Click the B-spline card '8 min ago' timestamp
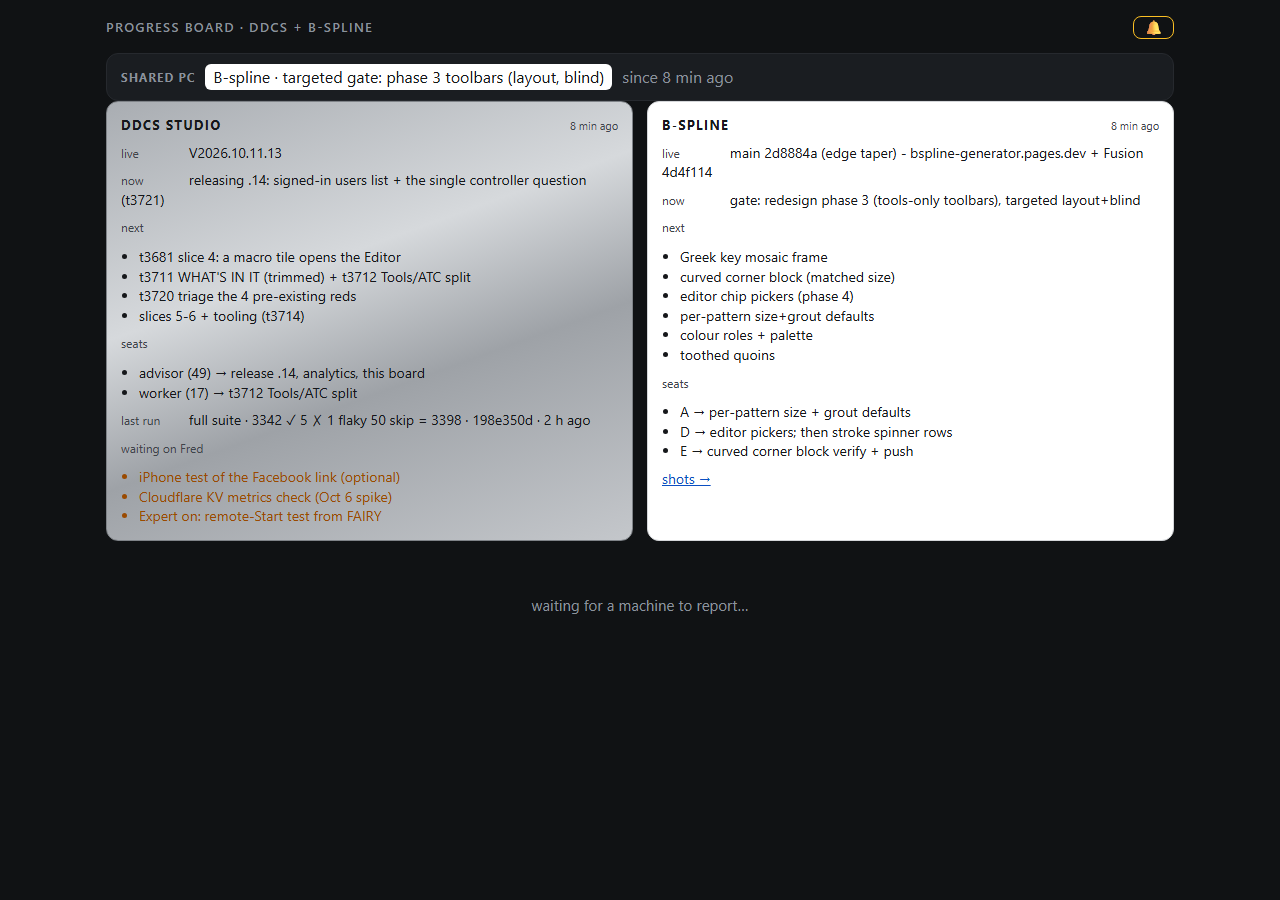The width and height of the screenshot is (1280, 900). 1135,126
